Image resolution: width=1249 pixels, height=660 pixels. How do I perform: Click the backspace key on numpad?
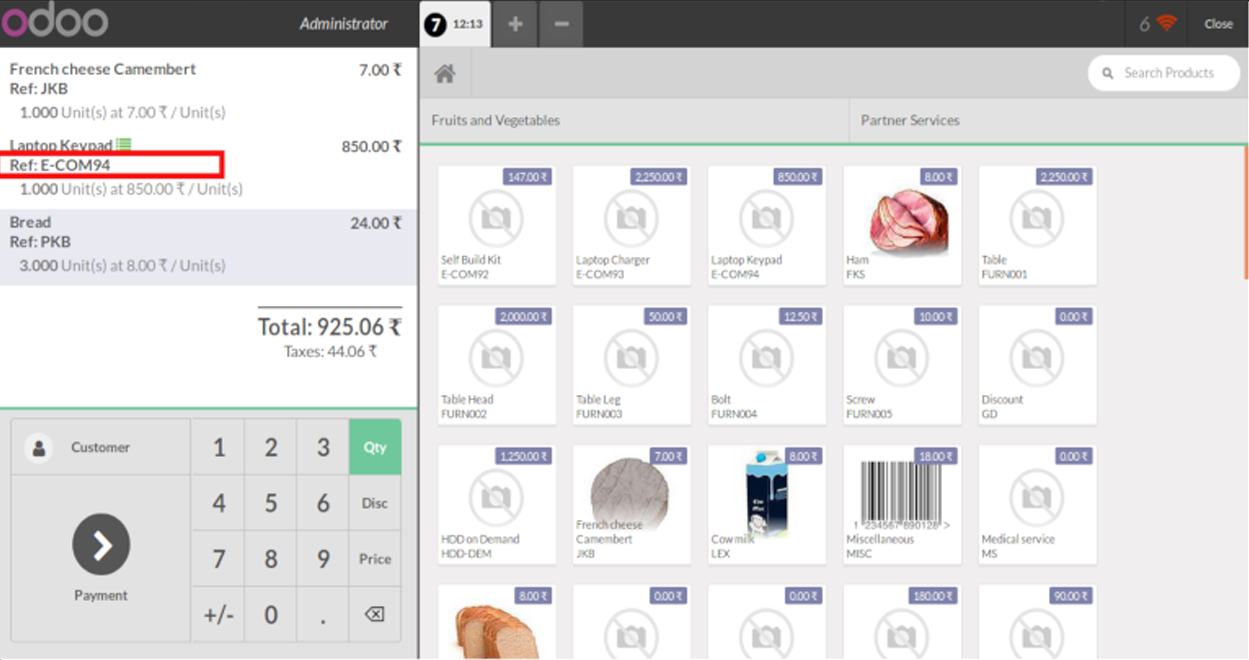375,614
